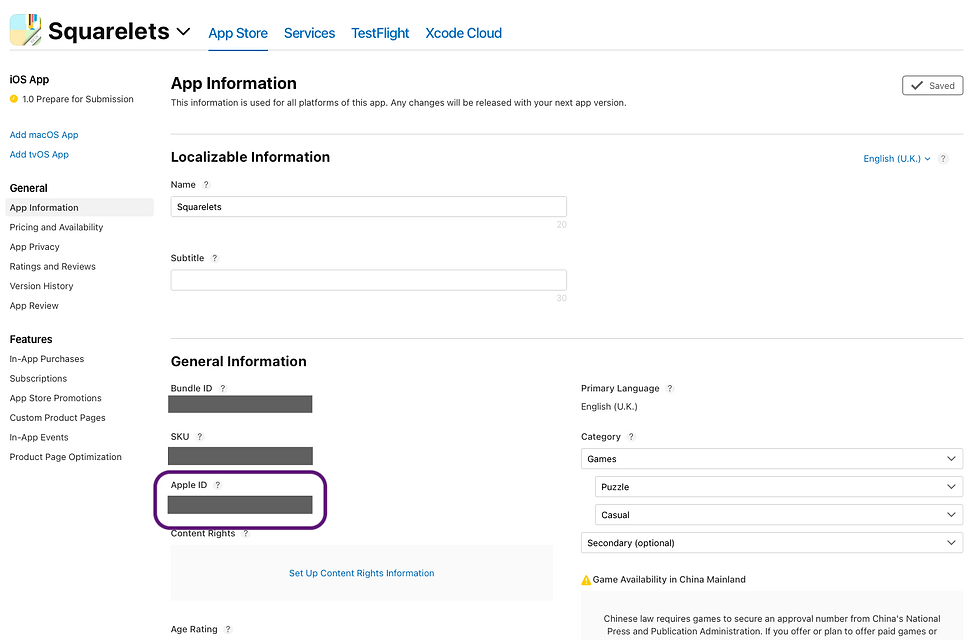Viewport: 980px width, 640px height.
Task: Click the App Information page heading
Action: coord(234,83)
